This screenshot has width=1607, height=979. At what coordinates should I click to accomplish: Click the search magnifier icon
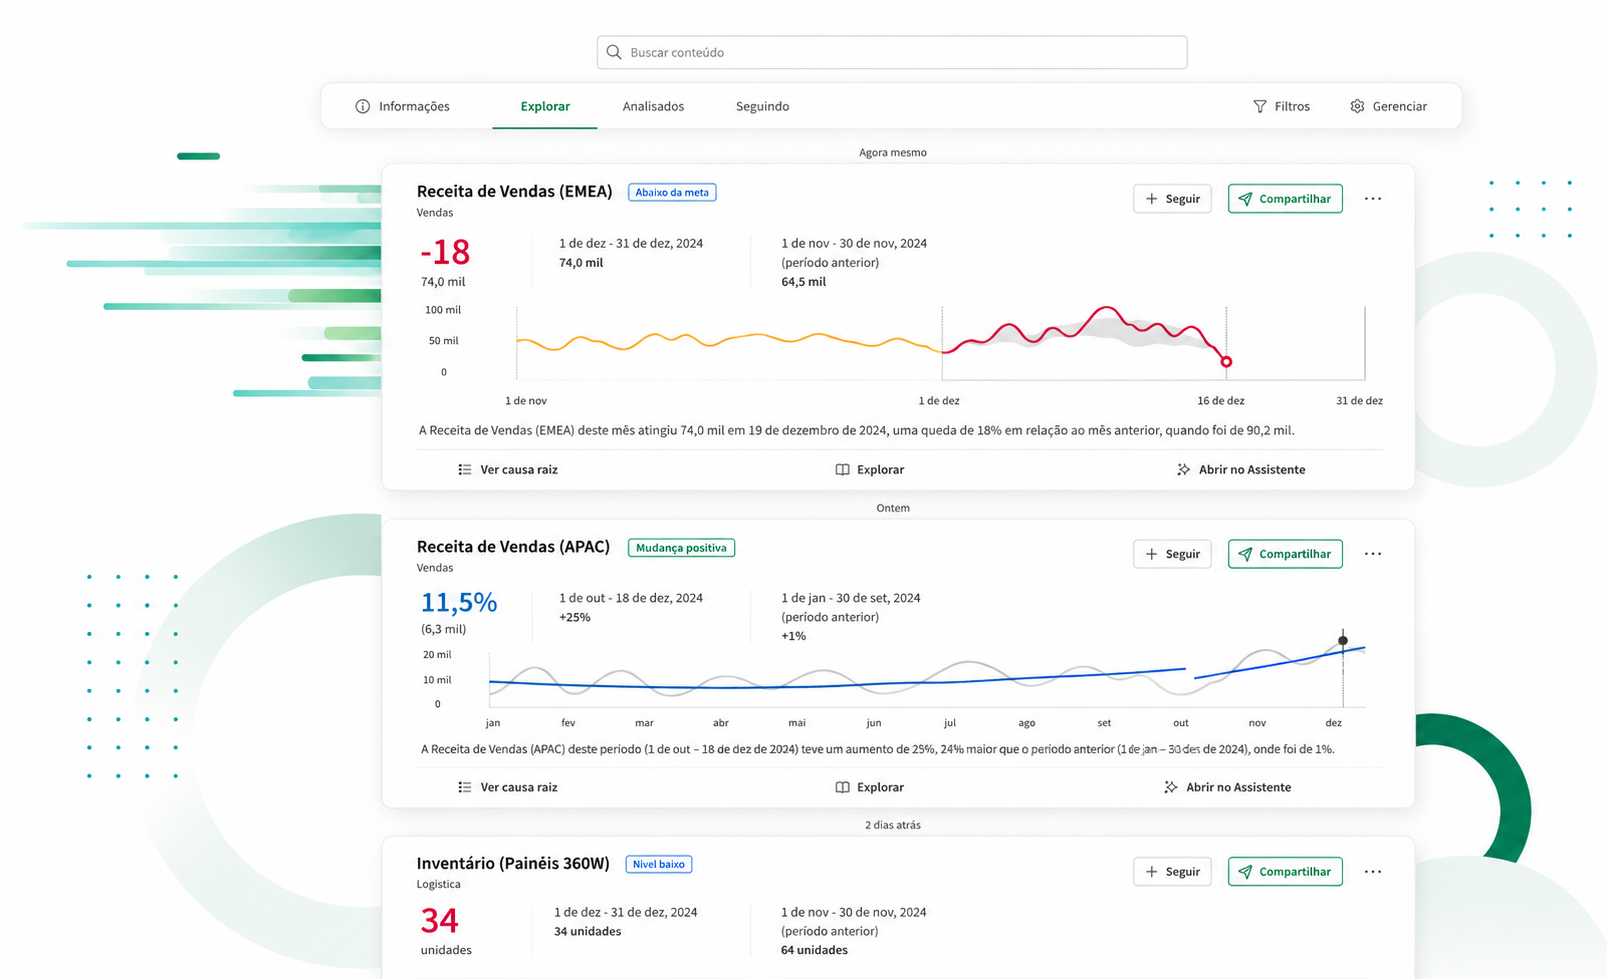[x=614, y=52]
